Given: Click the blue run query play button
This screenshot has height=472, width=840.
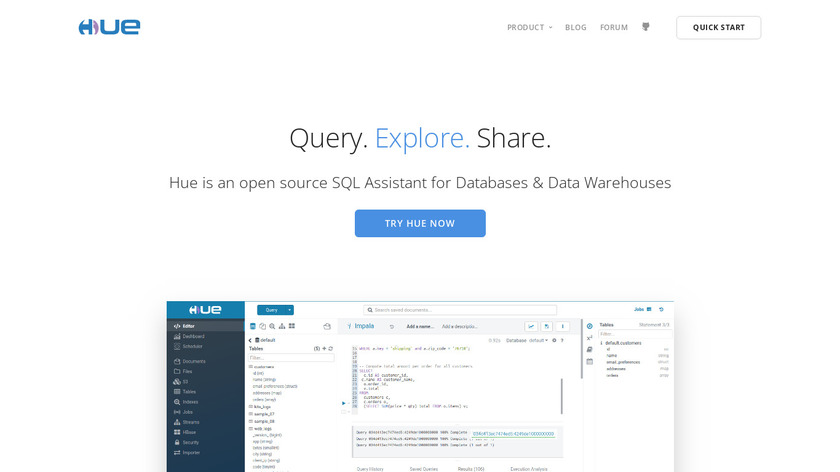Looking at the screenshot, I should pos(343,403).
